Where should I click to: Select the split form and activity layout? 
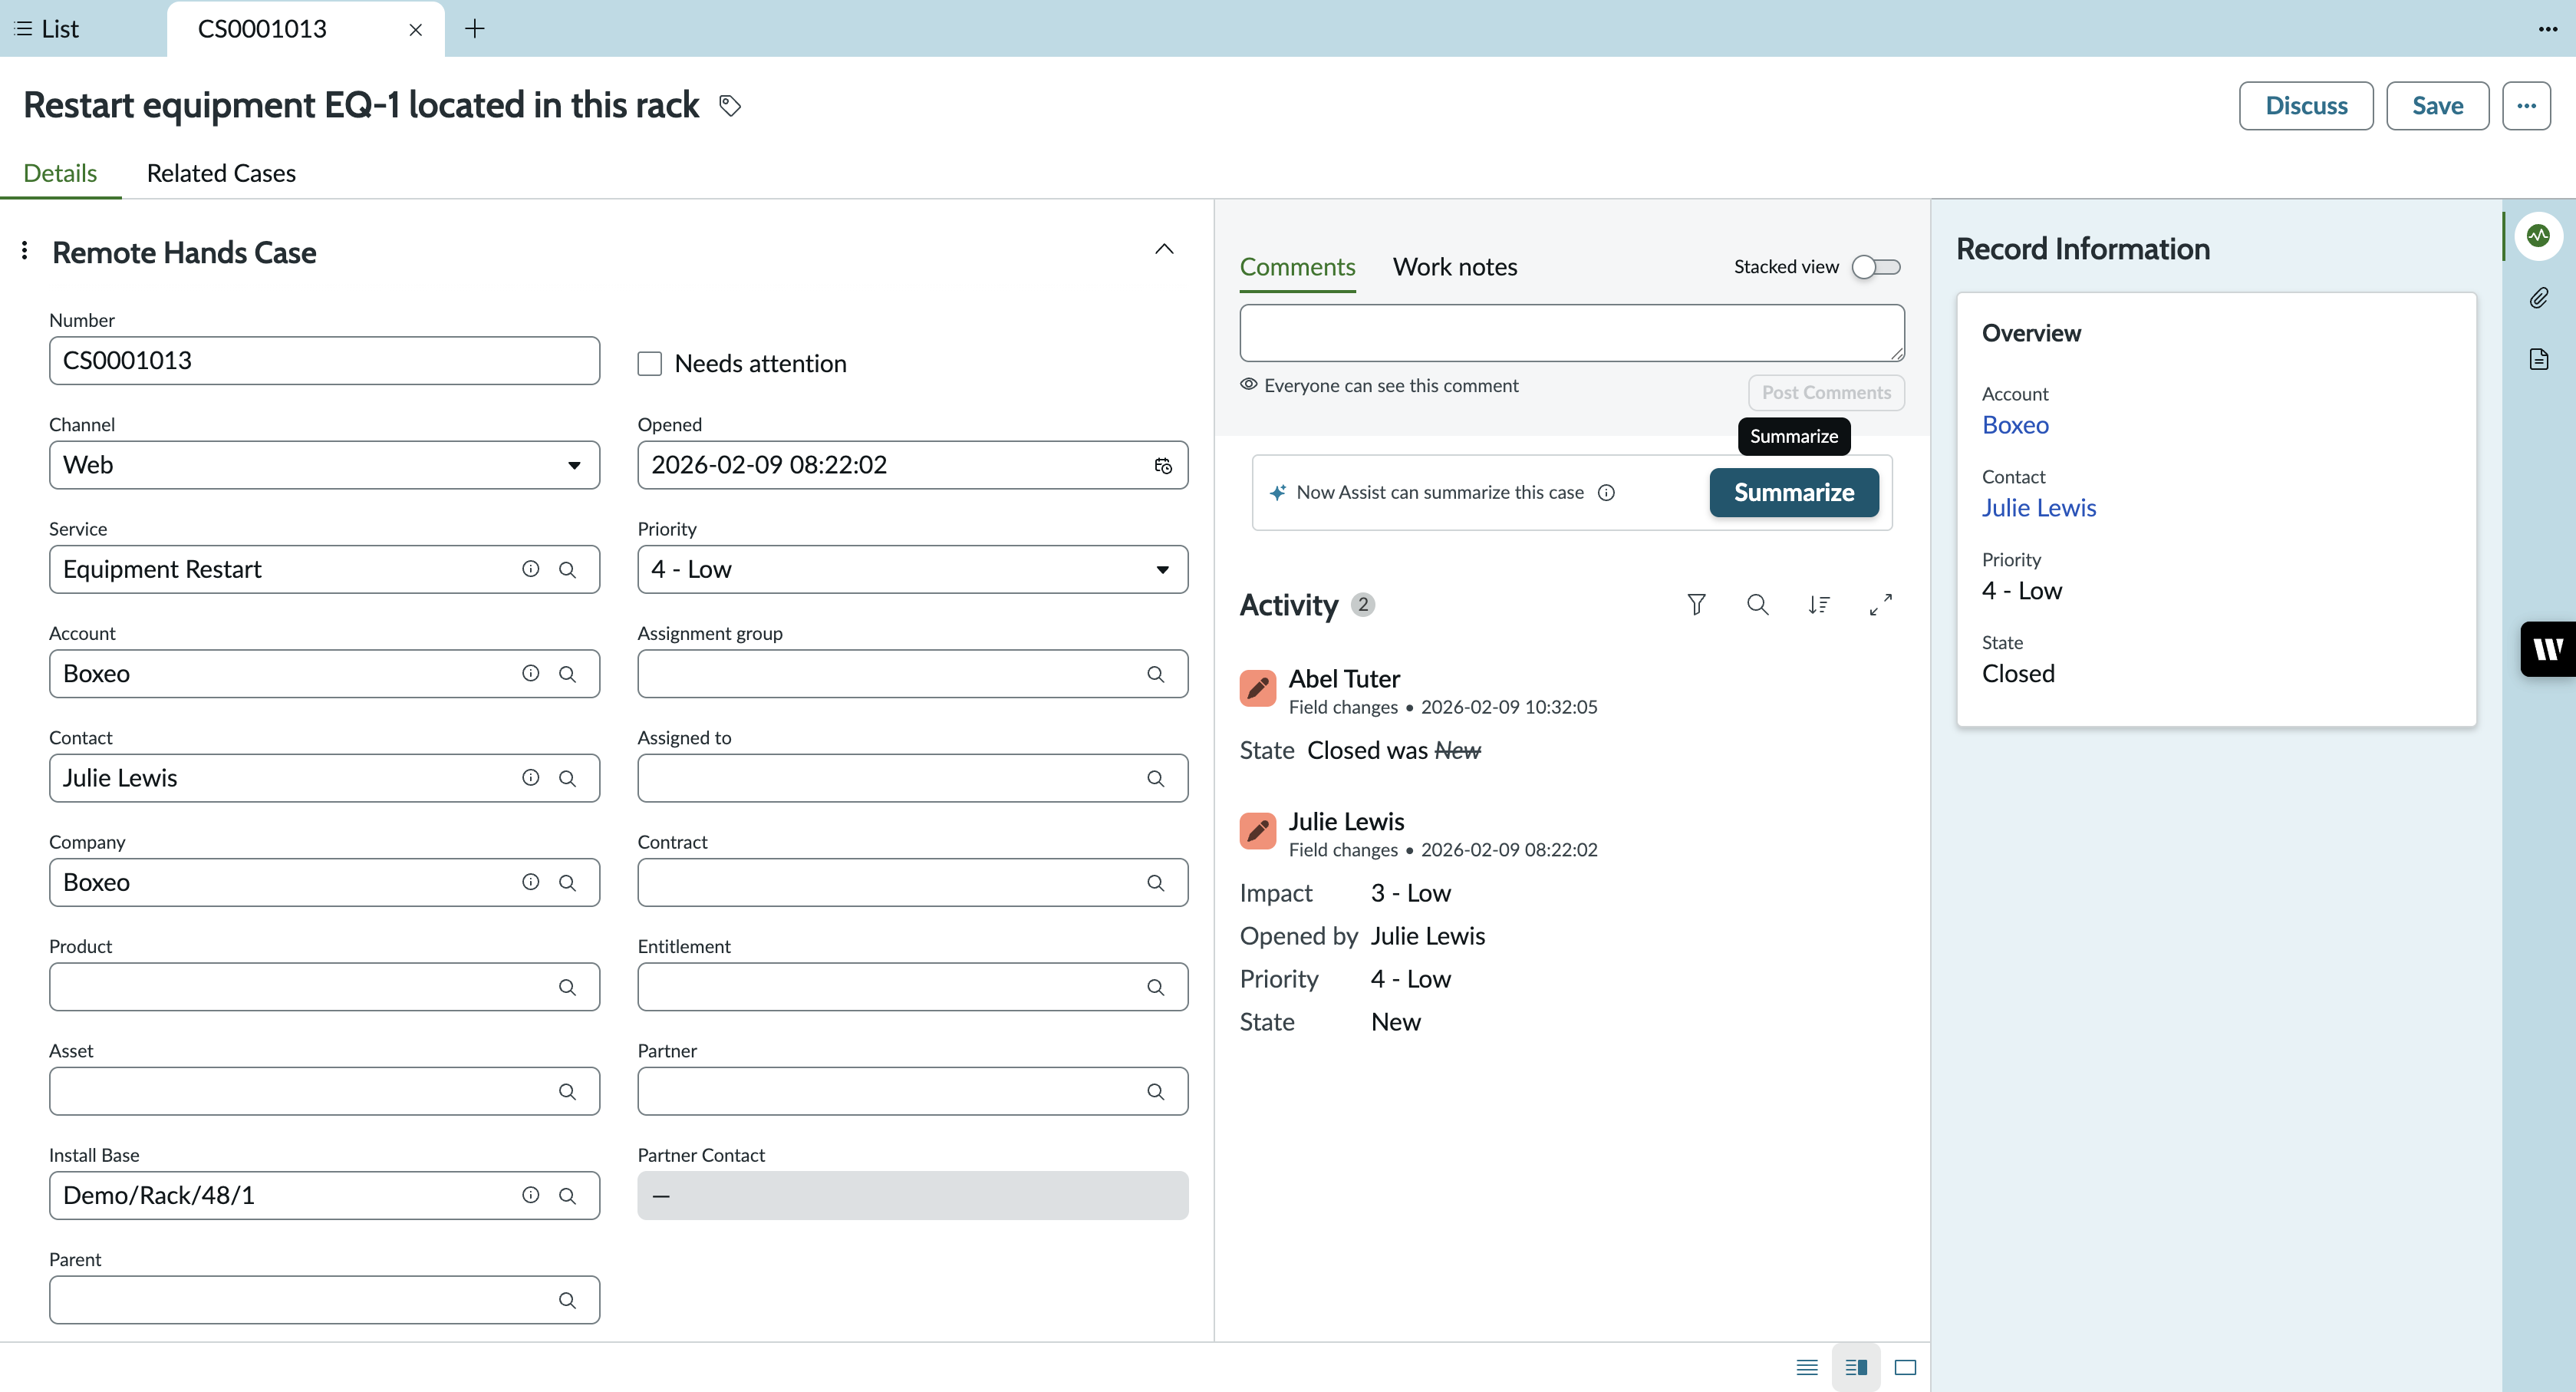tap(1856, 1367)
